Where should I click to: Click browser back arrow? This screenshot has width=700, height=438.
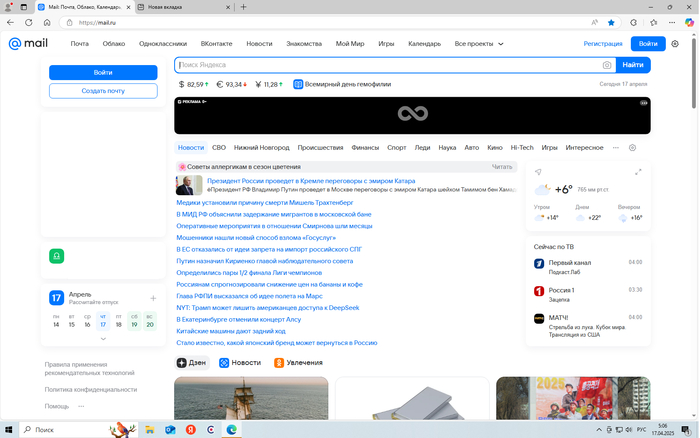10,22
